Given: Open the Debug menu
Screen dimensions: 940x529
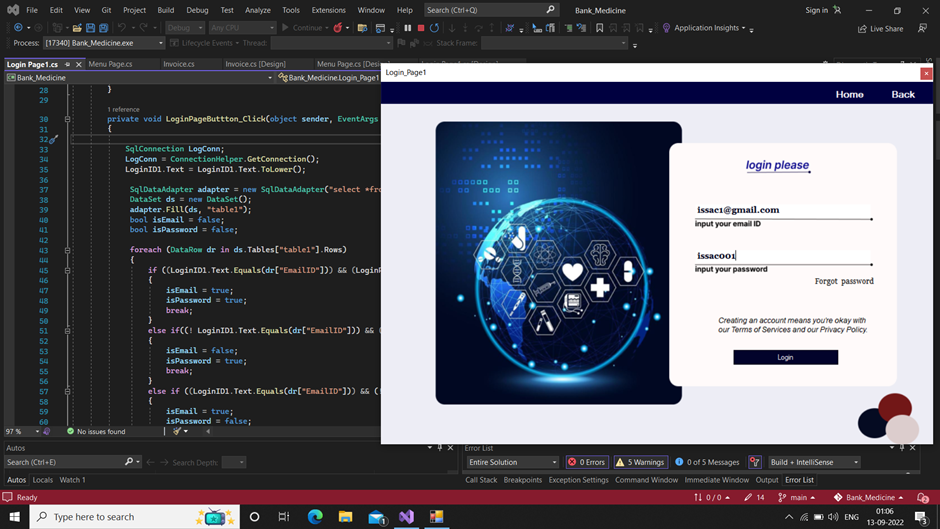Looking at the screenshot, I should [197, 10].
